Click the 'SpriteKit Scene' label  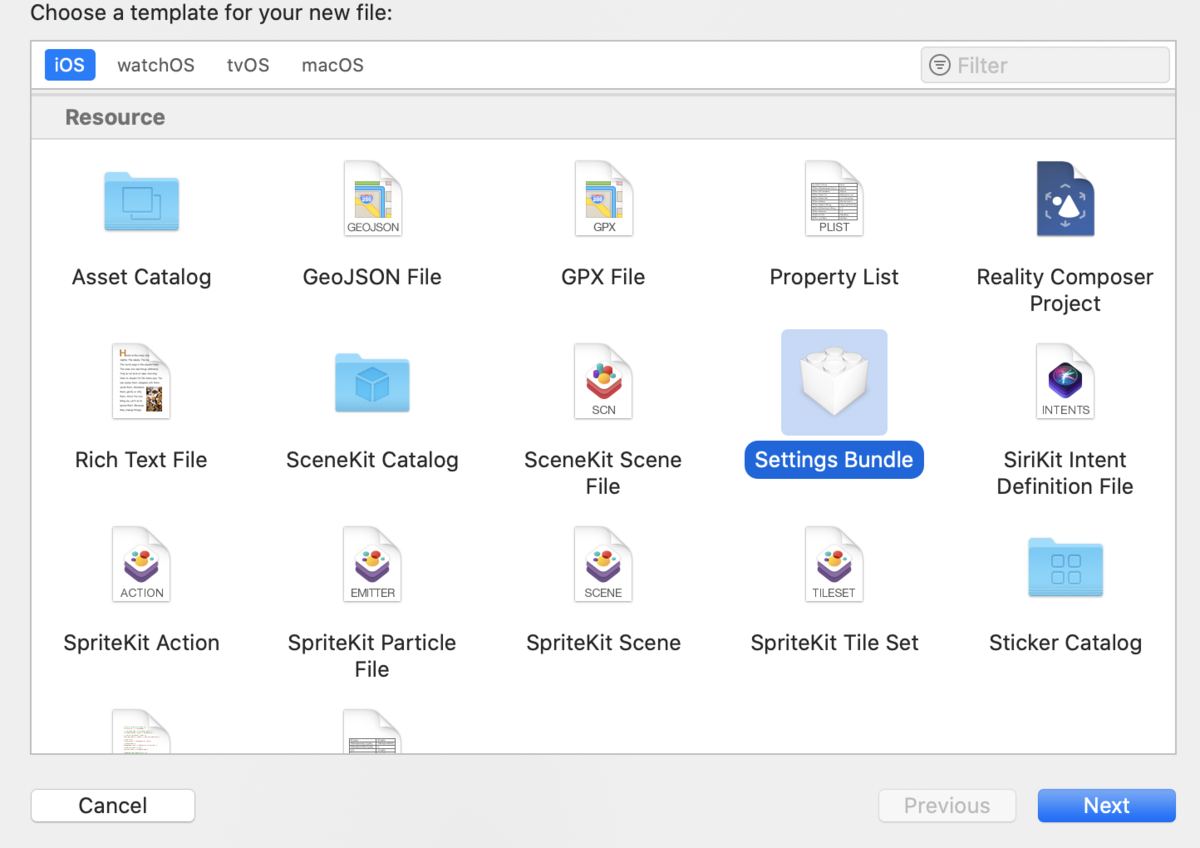coord(603,643)
